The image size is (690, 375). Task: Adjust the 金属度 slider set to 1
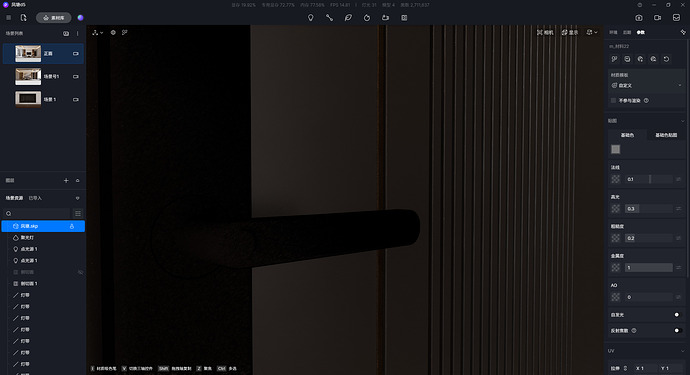tap(649, 268)
